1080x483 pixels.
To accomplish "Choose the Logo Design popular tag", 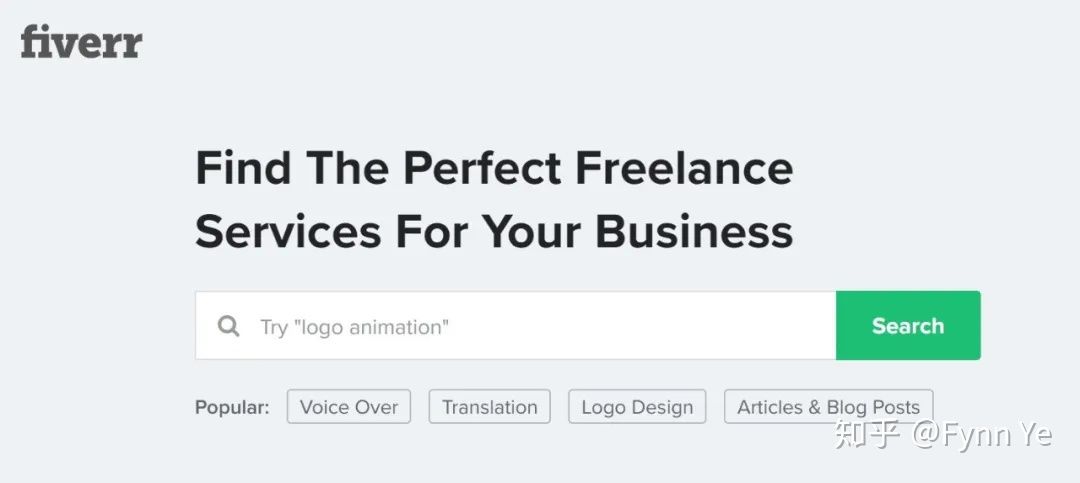I will 637,407.
